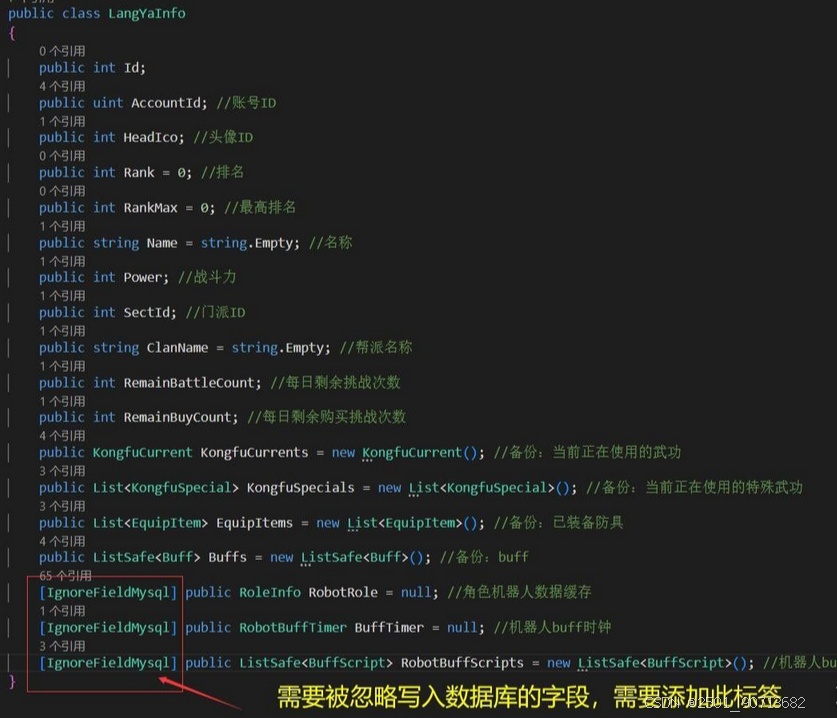Click the comment //机器人buff时钟
837x719 pixels.
[552, 627]
